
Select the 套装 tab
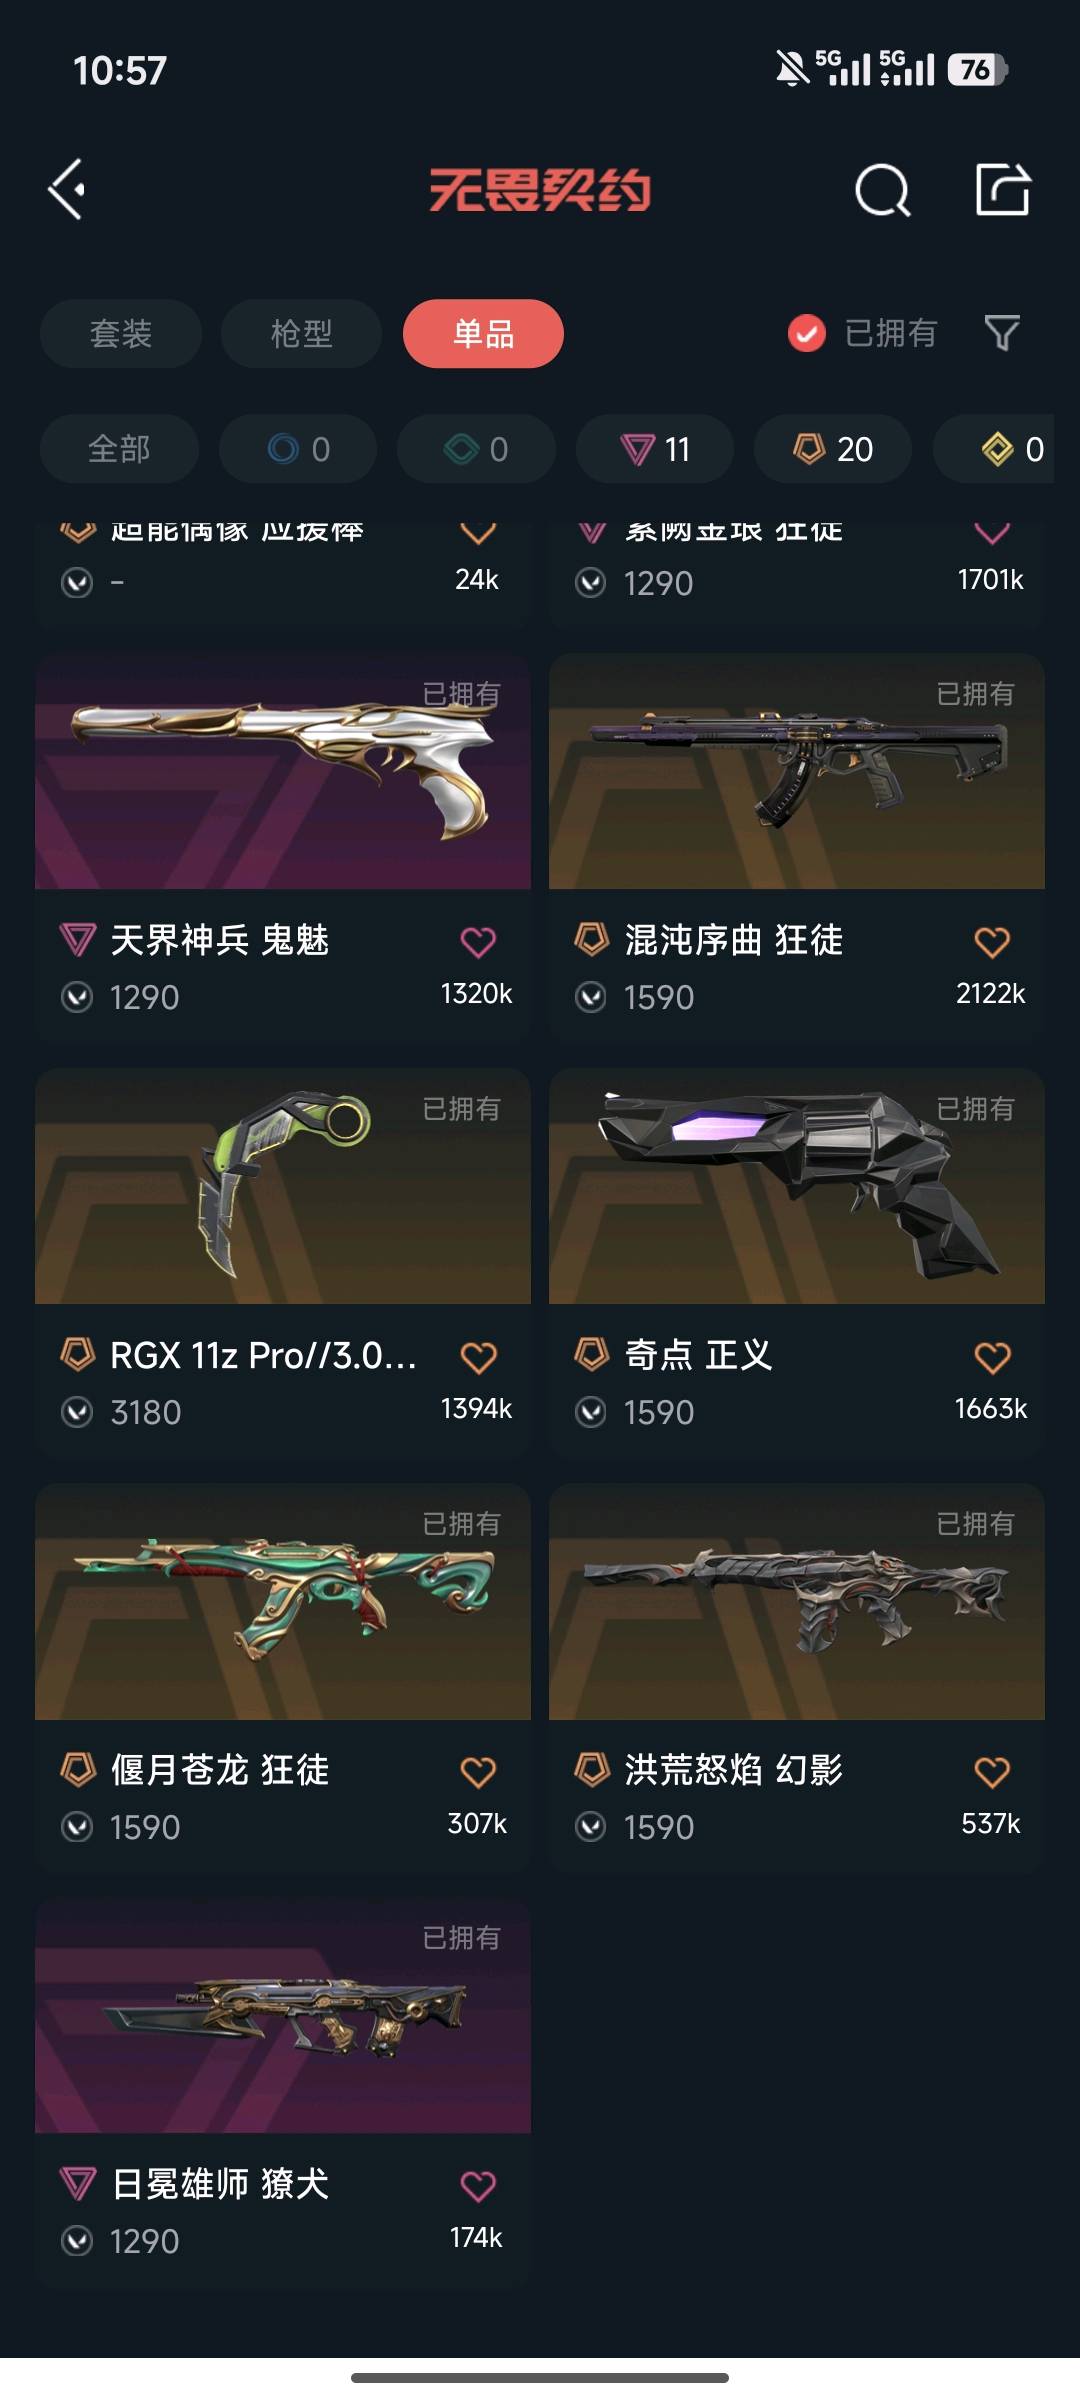coord(121,333)
